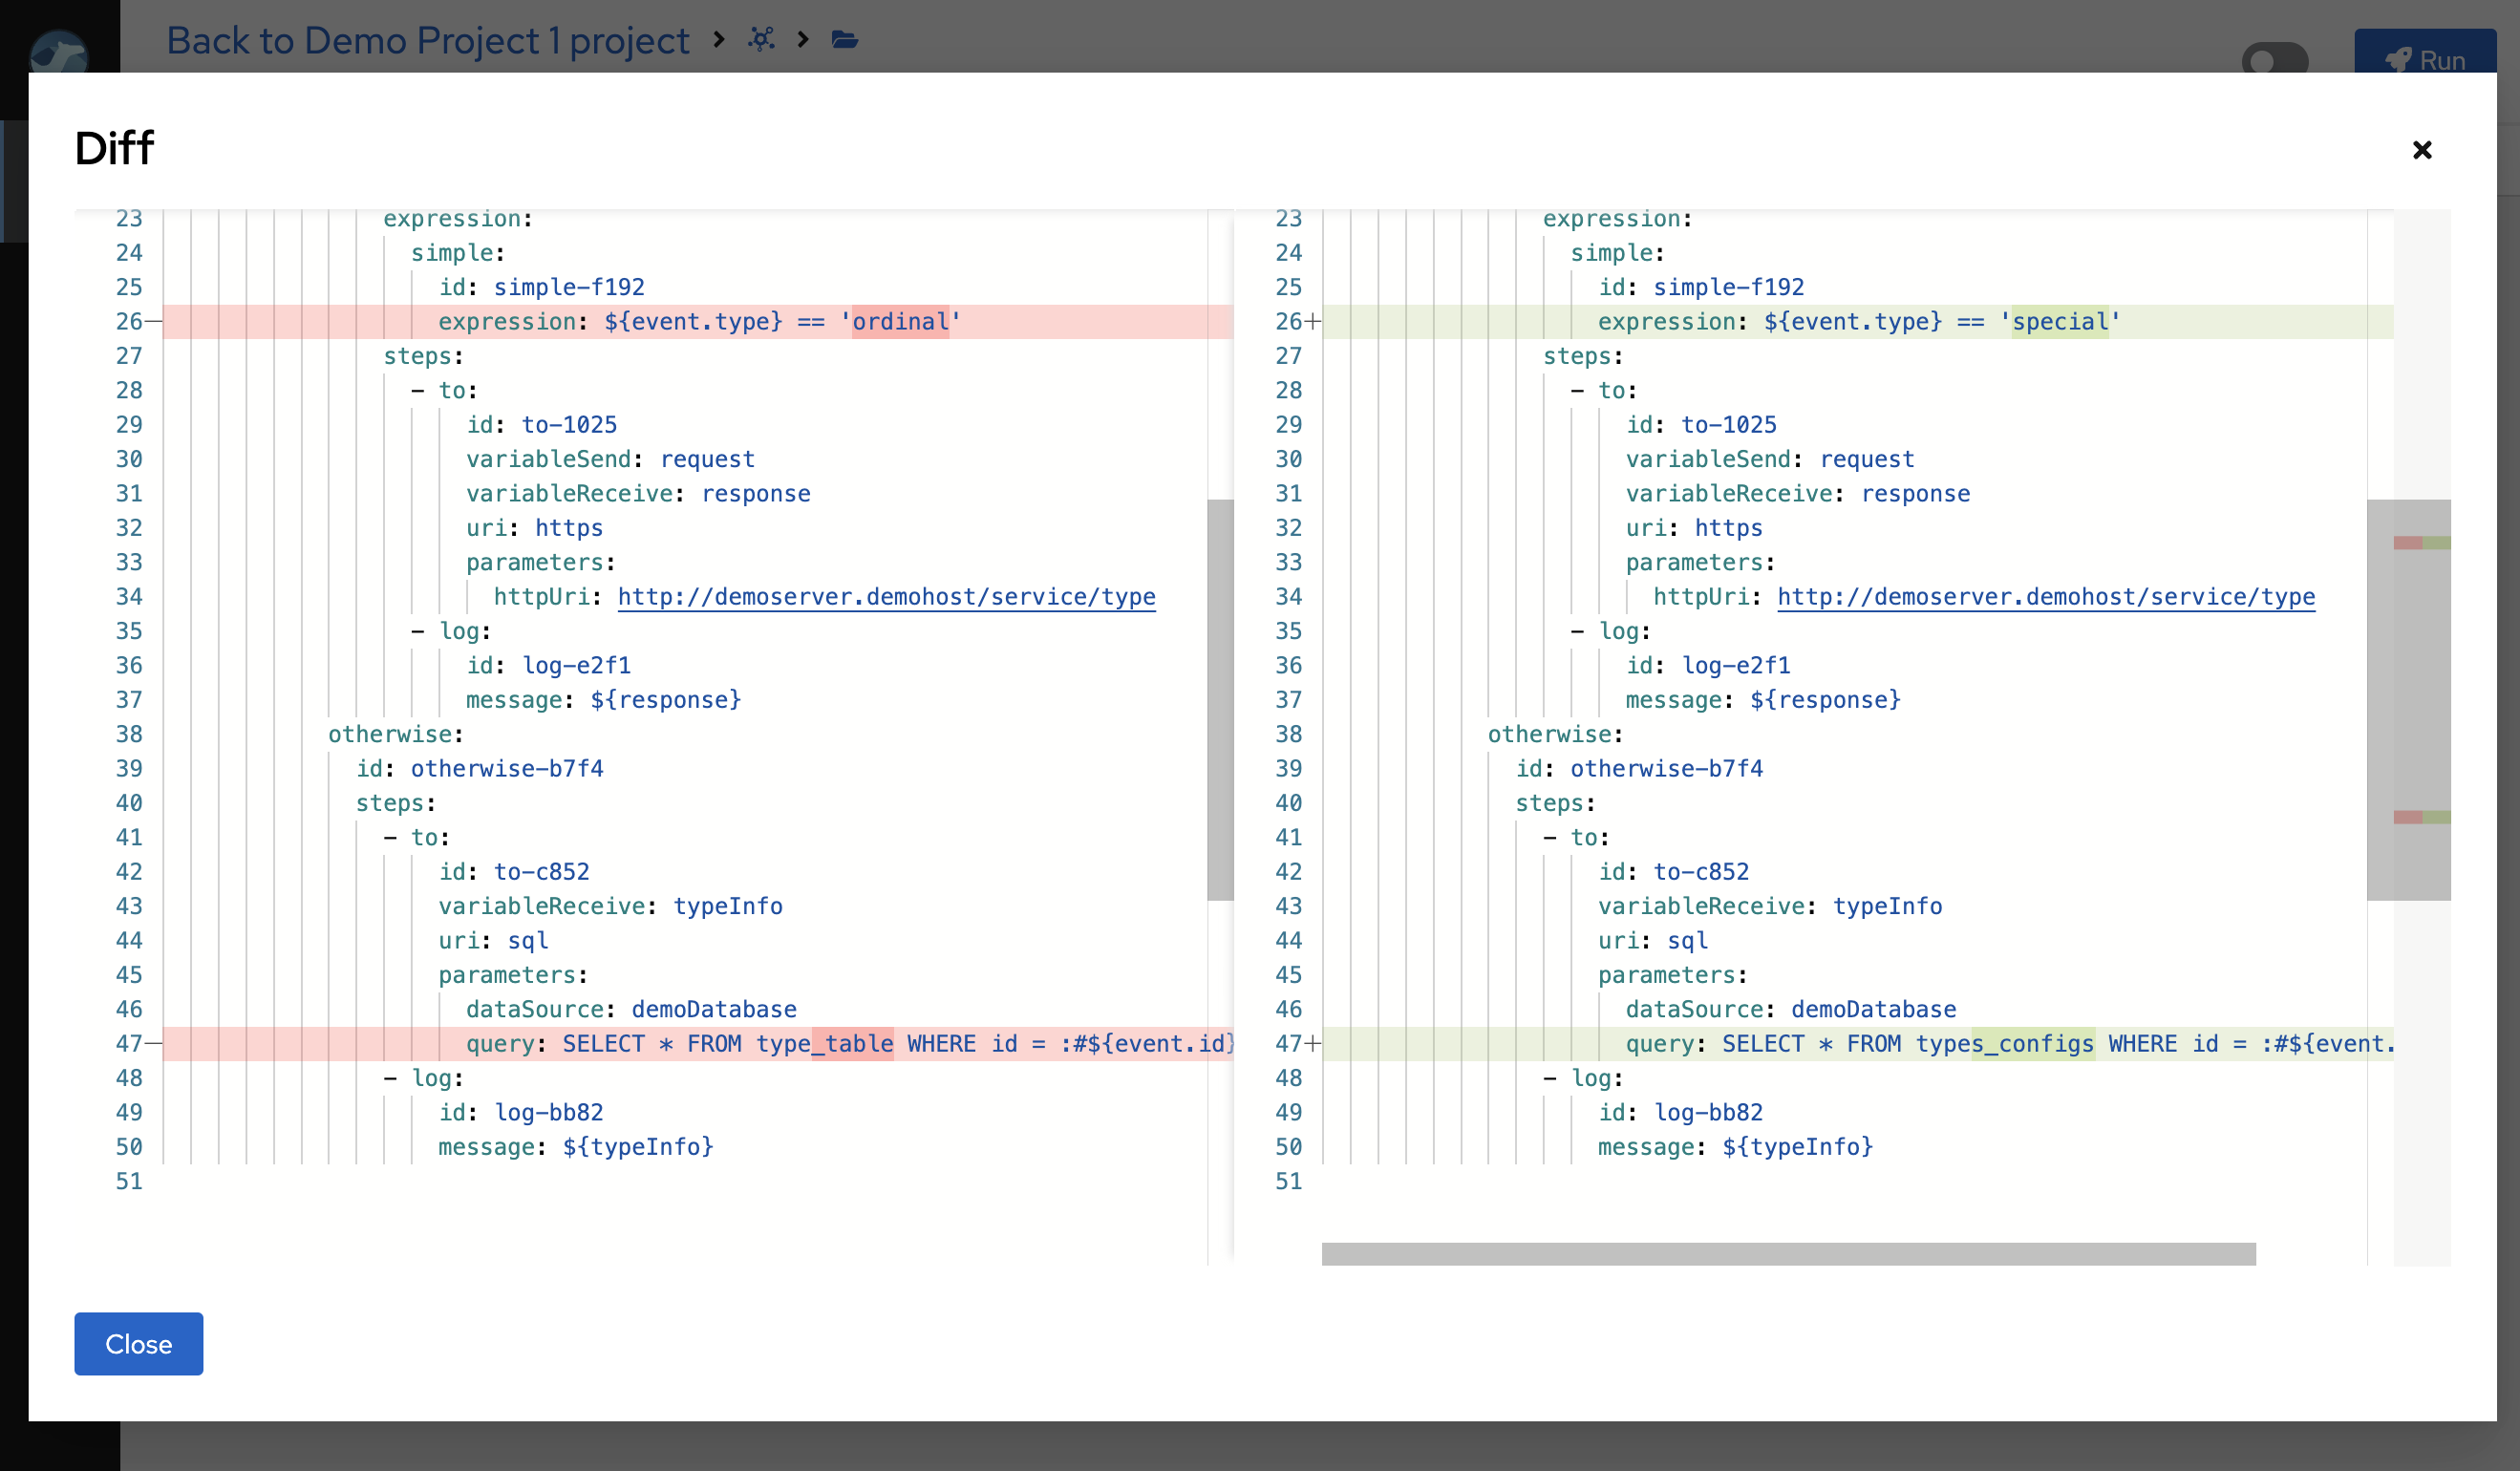Click upper red-green marker in overview ruler
Image resolution: width=2520 pixels, height=1471 pixels.
2421,543
